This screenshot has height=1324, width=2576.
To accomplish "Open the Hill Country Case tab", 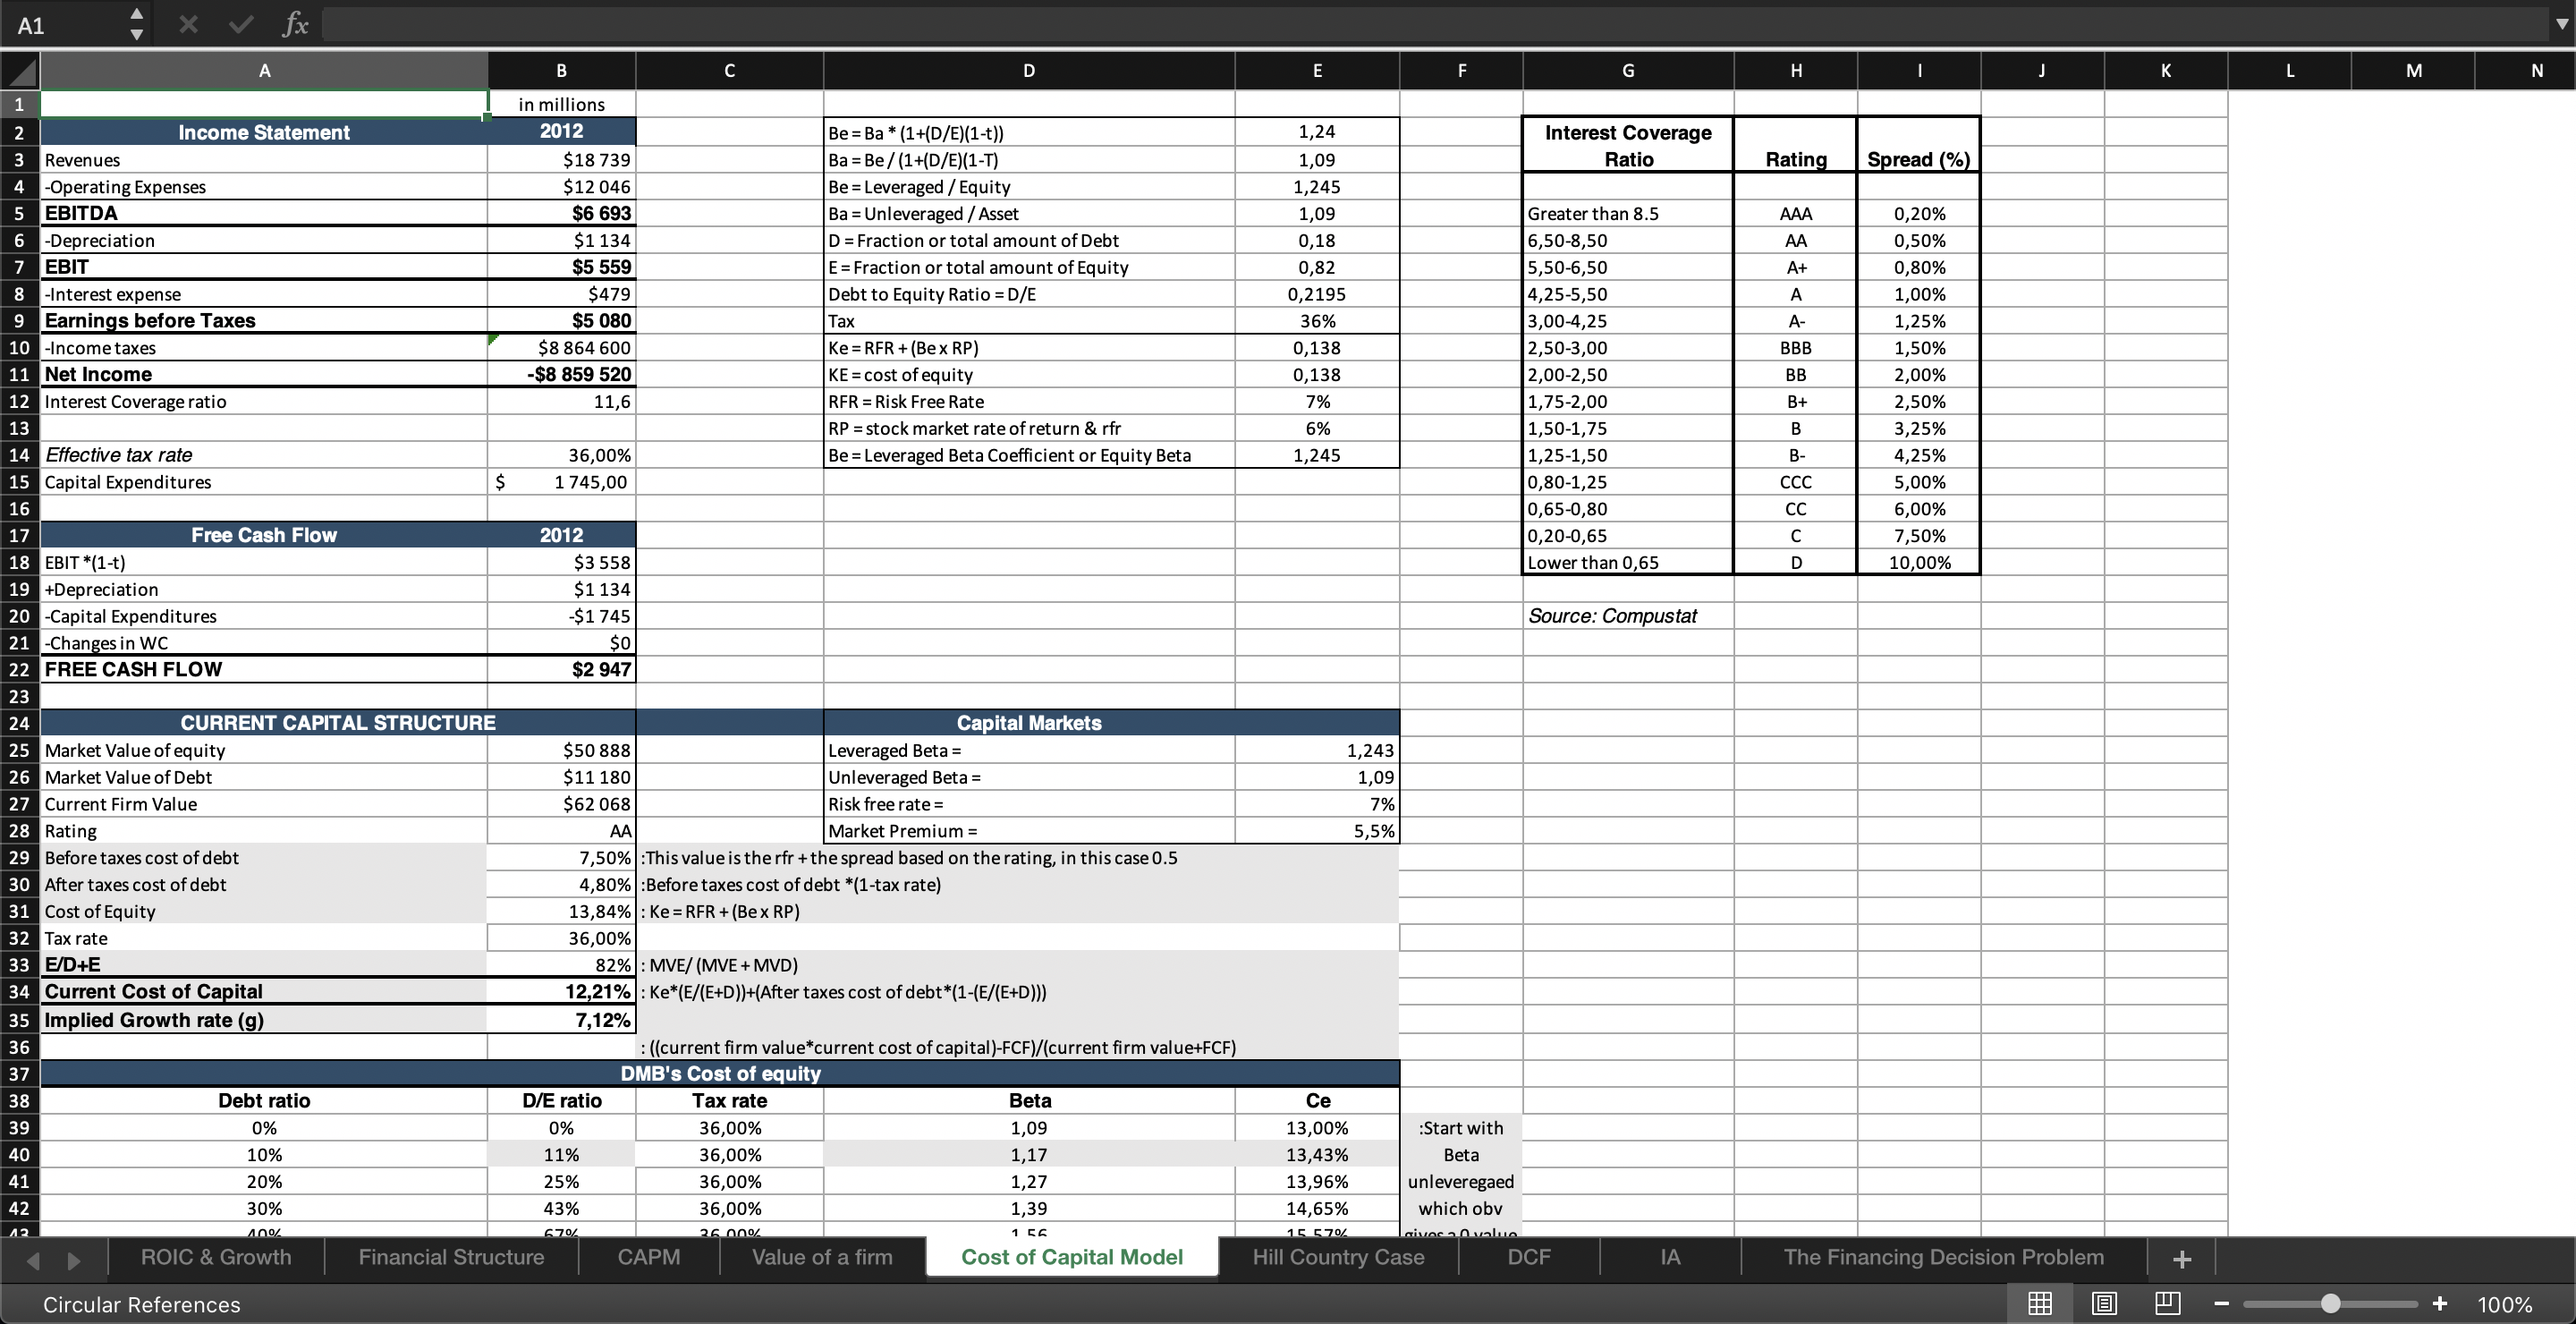I will 1338,1257.
